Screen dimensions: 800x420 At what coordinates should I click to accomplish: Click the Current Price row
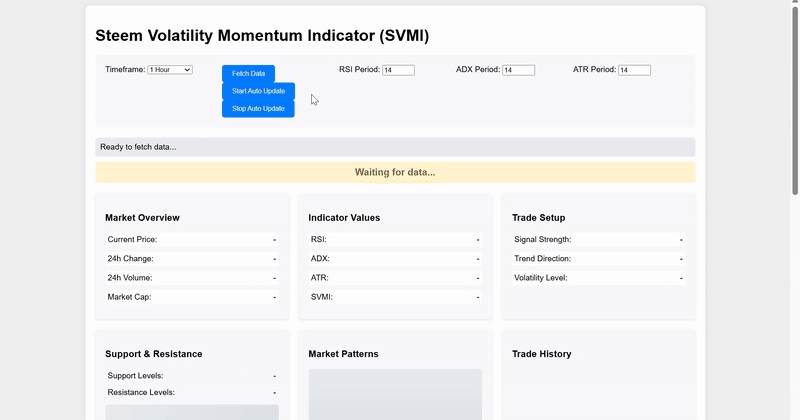[x=192, y=239]
